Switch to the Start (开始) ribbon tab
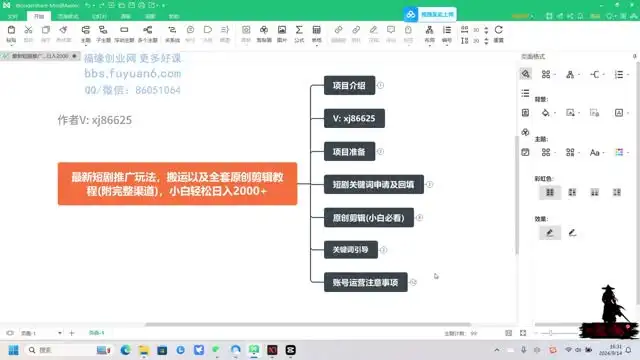 (39, 16)
